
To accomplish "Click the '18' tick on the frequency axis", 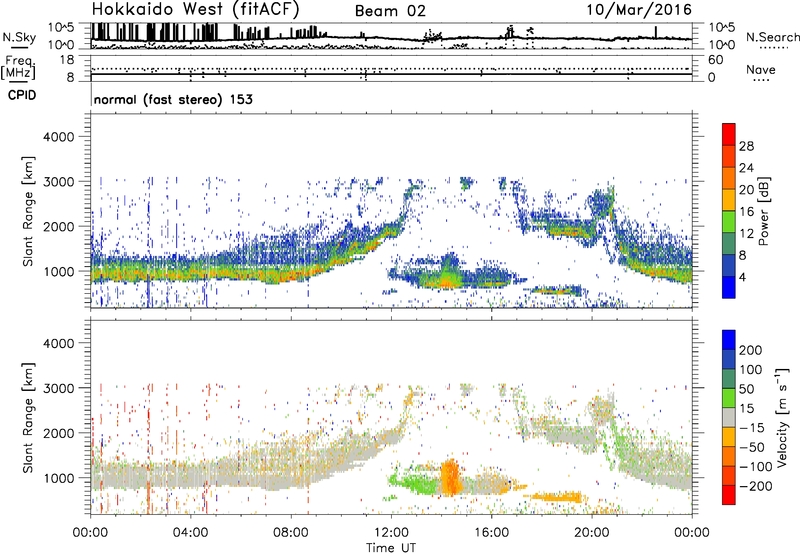I will [67, 60].
